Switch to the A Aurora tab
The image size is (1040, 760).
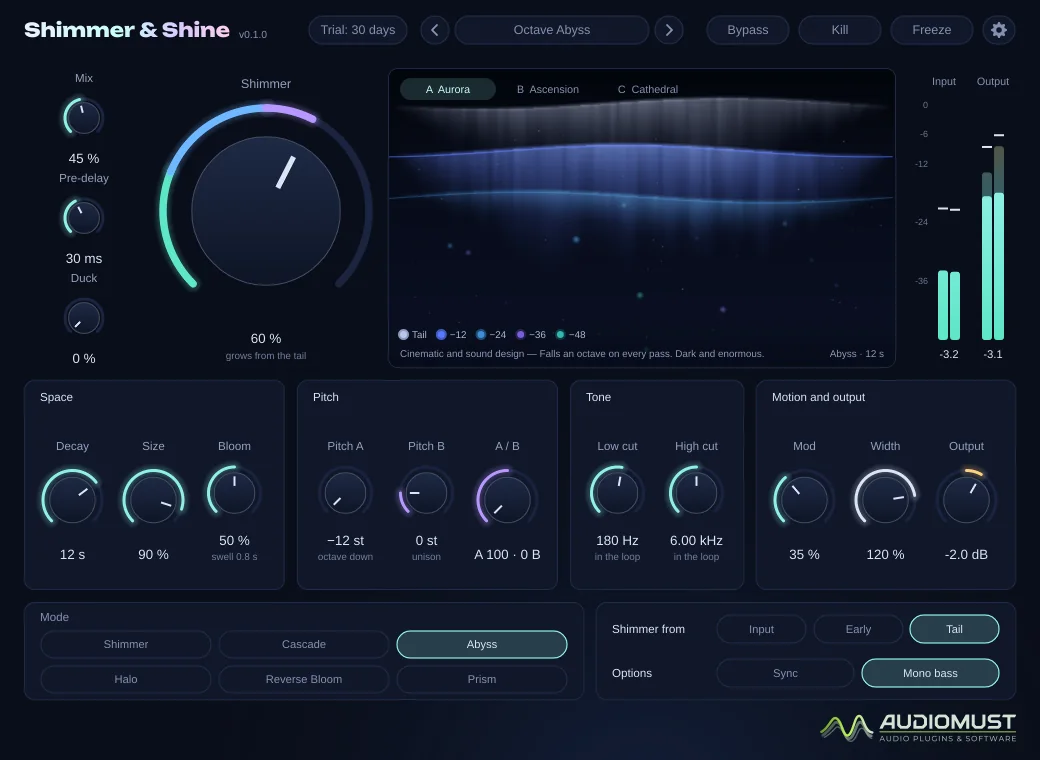click(448, 89)
